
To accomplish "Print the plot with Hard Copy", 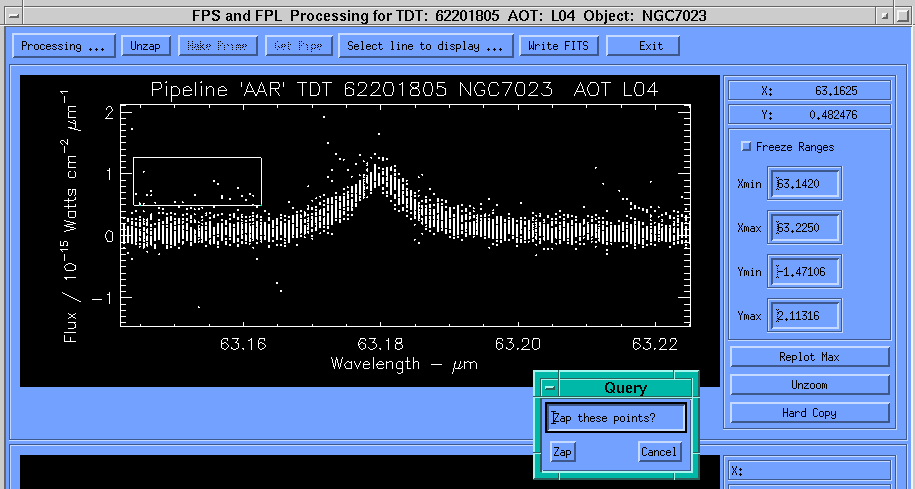I will (809, 413).
